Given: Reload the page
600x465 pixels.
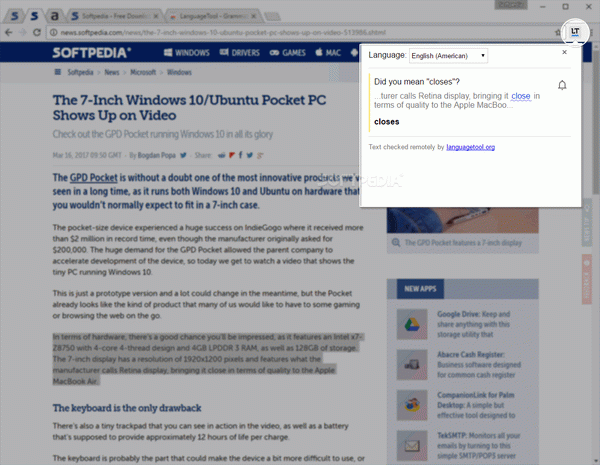Looking at the screenshot, I should (x=36, y=33).
